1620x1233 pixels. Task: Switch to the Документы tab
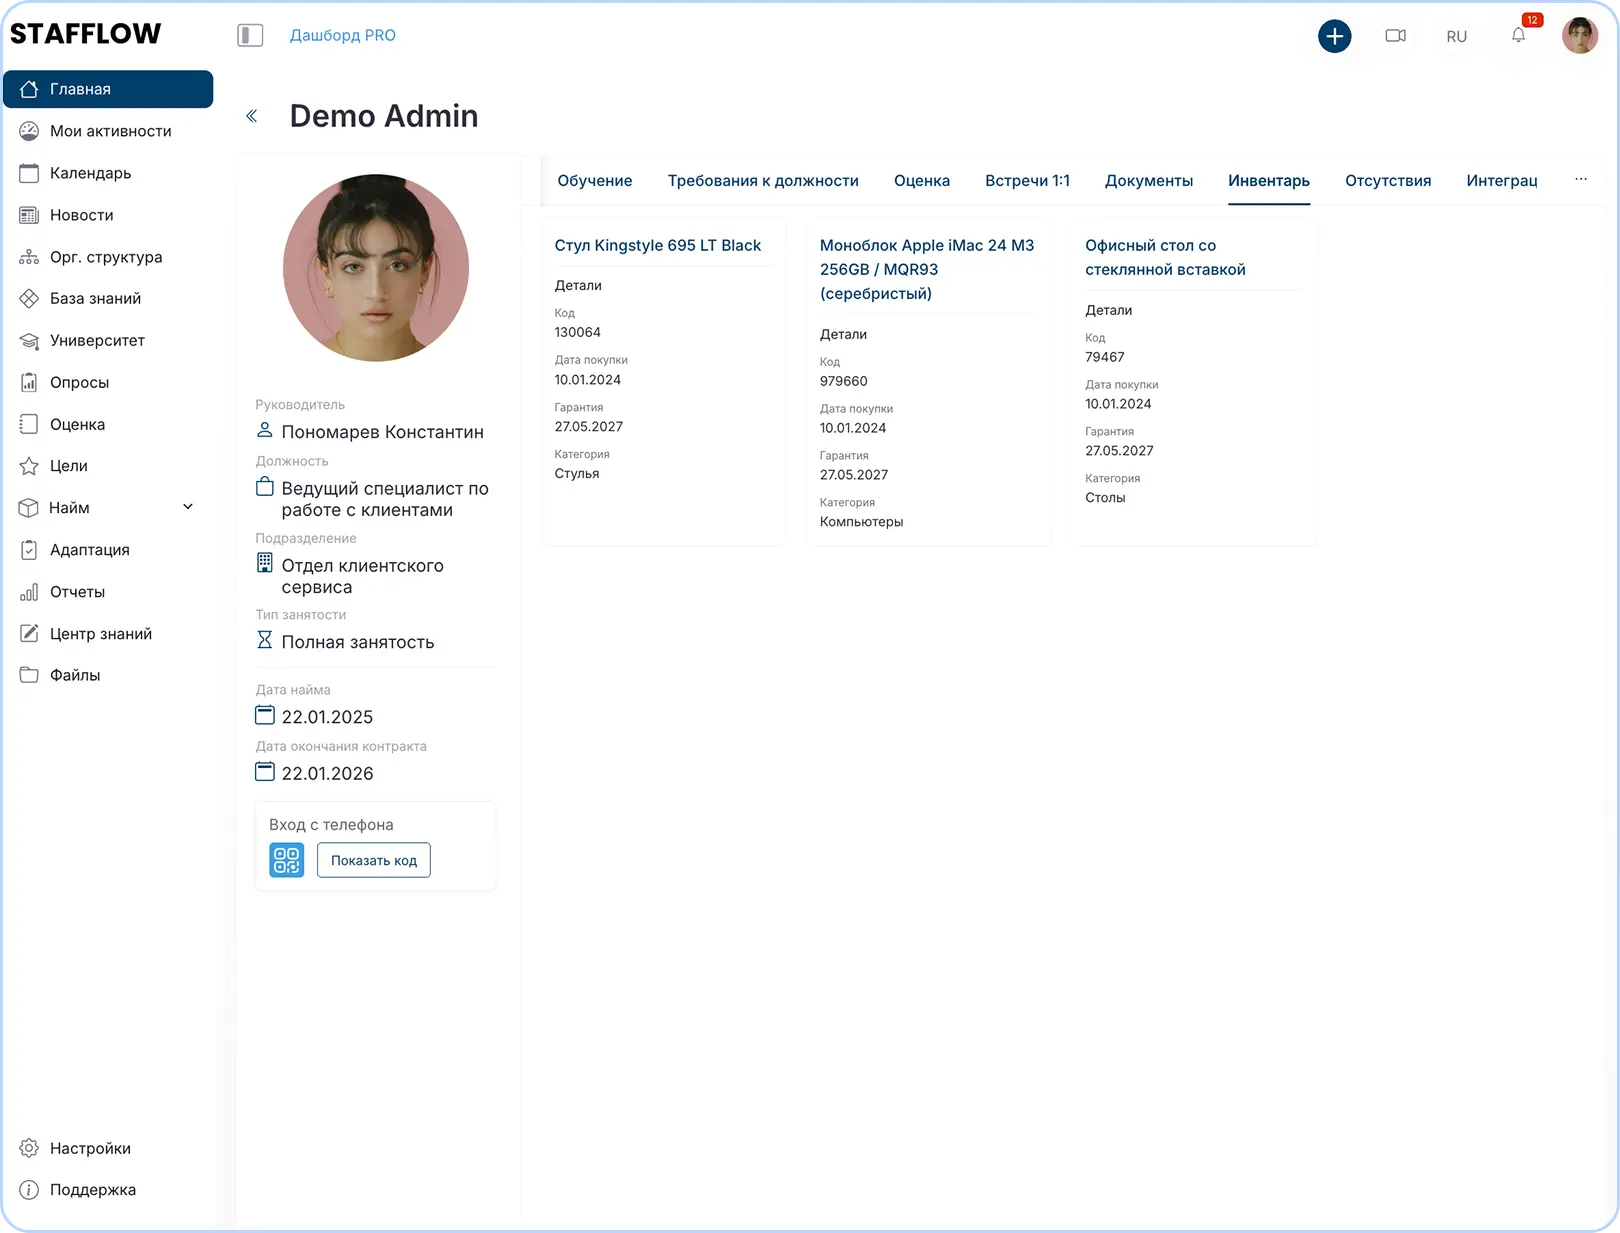coord(1148,181)
